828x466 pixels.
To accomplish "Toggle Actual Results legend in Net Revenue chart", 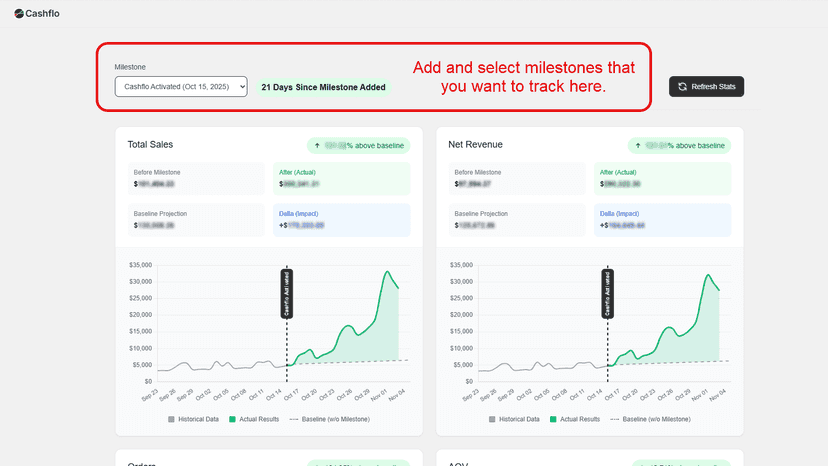I will click(x=575, y=419).
